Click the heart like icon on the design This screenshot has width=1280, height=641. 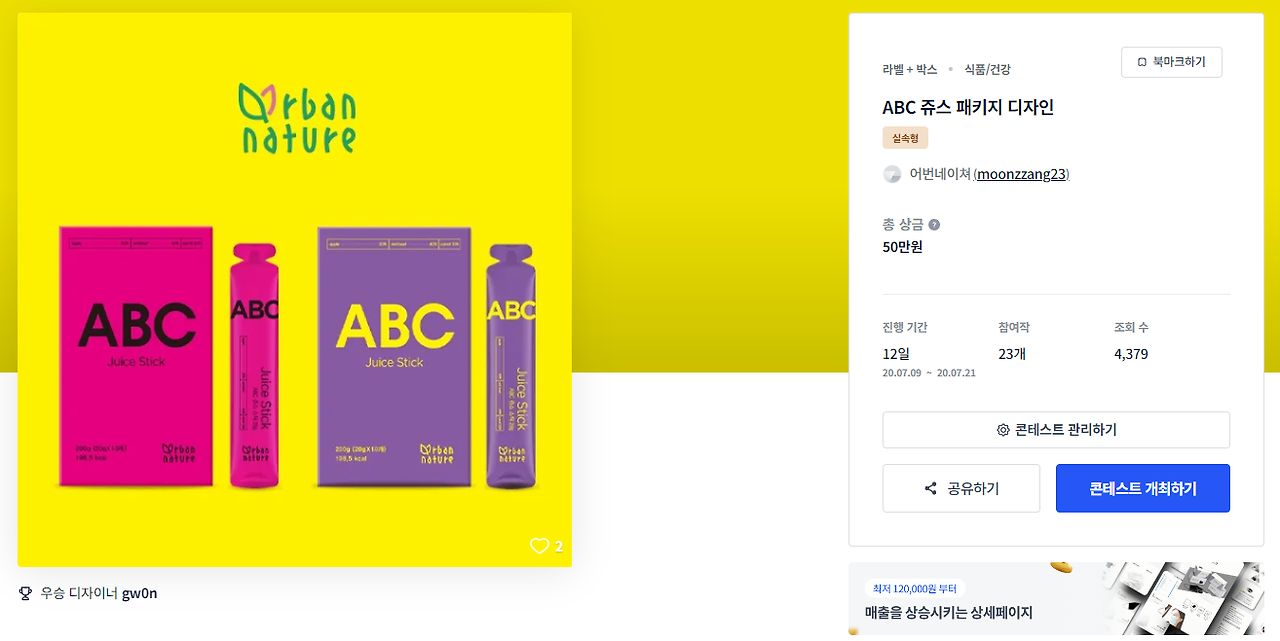(x=539, y=546)
